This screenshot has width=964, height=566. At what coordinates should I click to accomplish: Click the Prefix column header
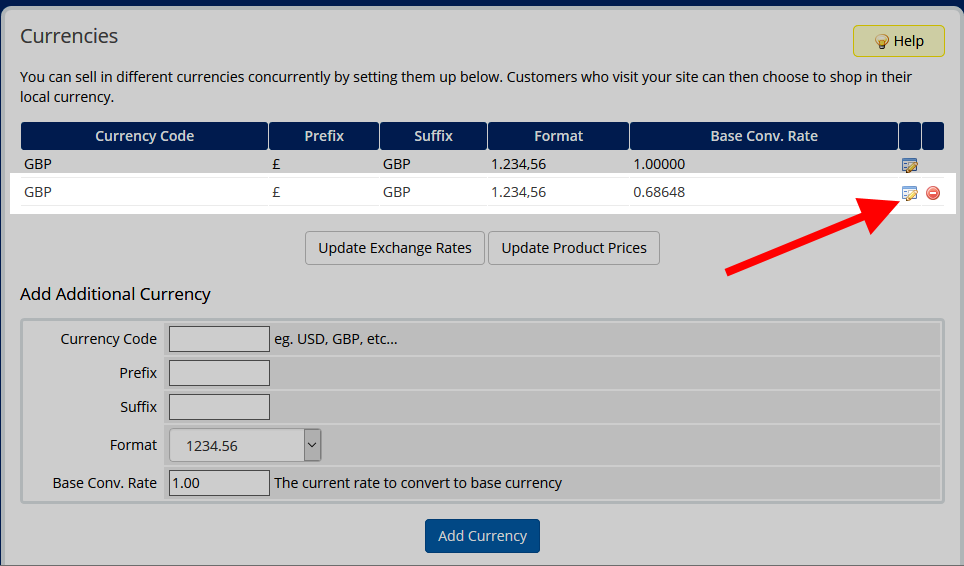click(x=324, y=136)
